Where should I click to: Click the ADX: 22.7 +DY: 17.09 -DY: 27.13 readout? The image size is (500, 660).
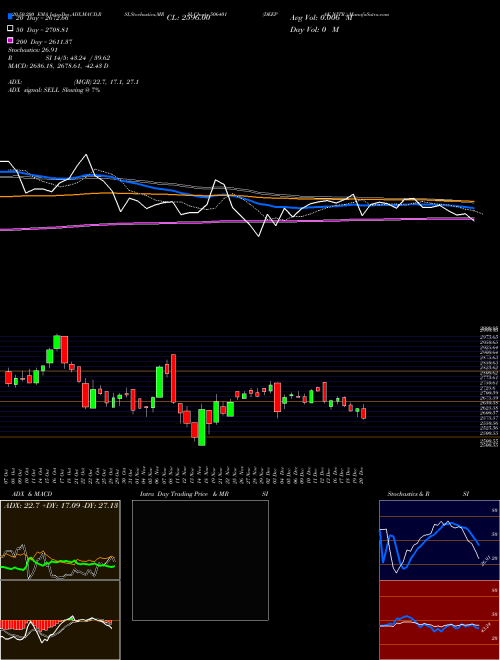(x=61, y=505)
